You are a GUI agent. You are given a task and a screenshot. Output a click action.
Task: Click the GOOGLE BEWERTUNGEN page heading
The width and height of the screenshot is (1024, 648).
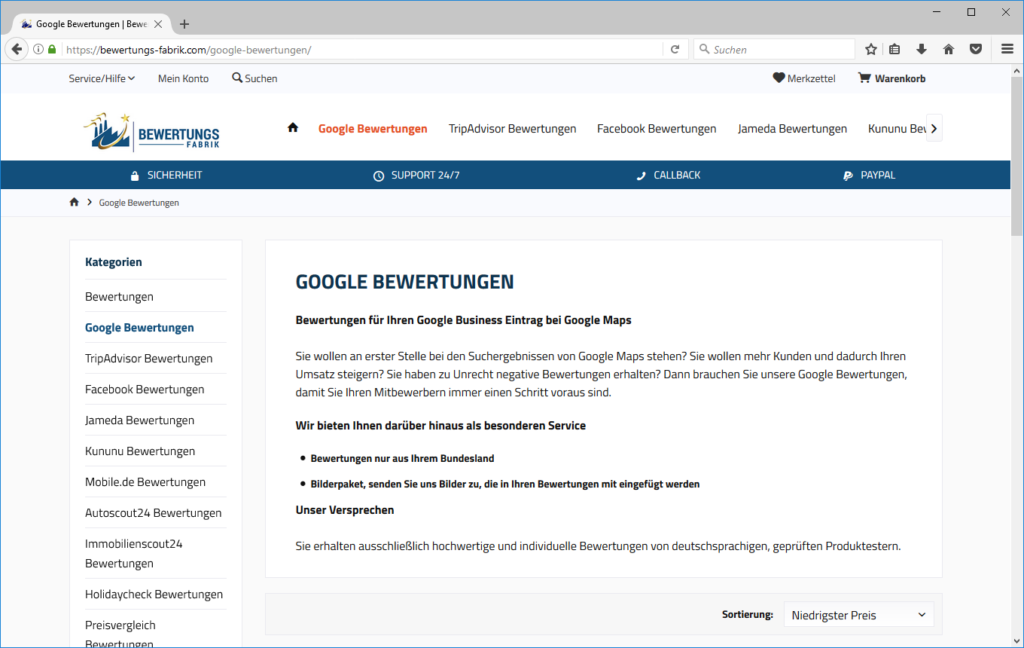coord(404,282)
